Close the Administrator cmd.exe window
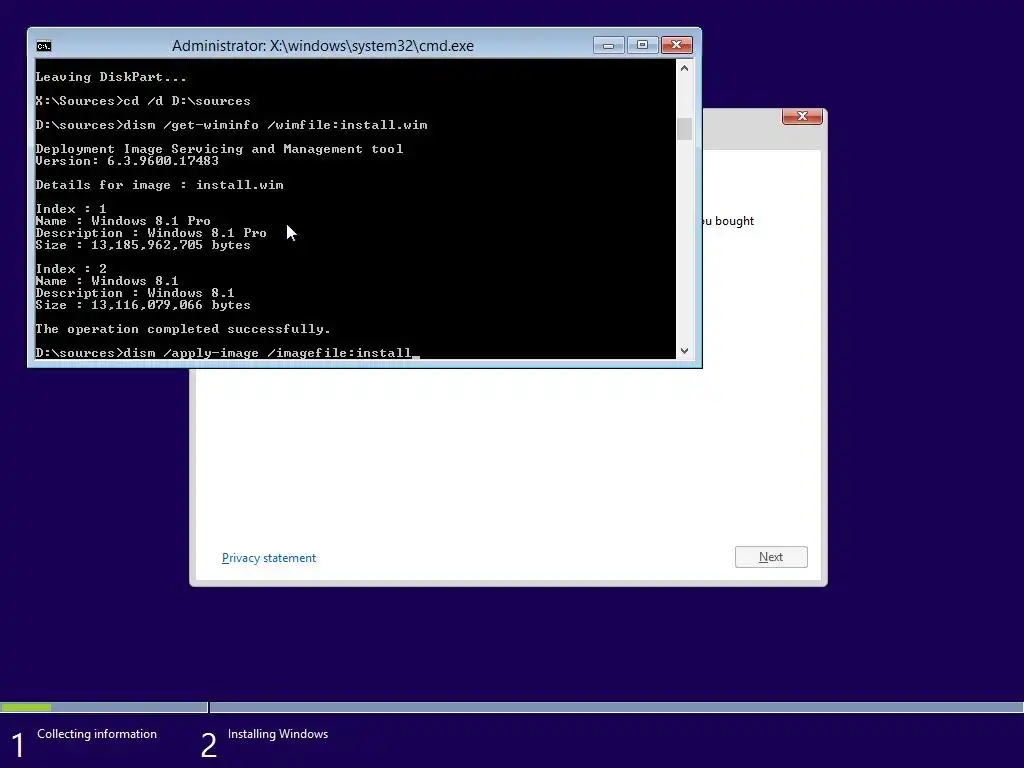 pyautogui.click(x=677, y=45)
